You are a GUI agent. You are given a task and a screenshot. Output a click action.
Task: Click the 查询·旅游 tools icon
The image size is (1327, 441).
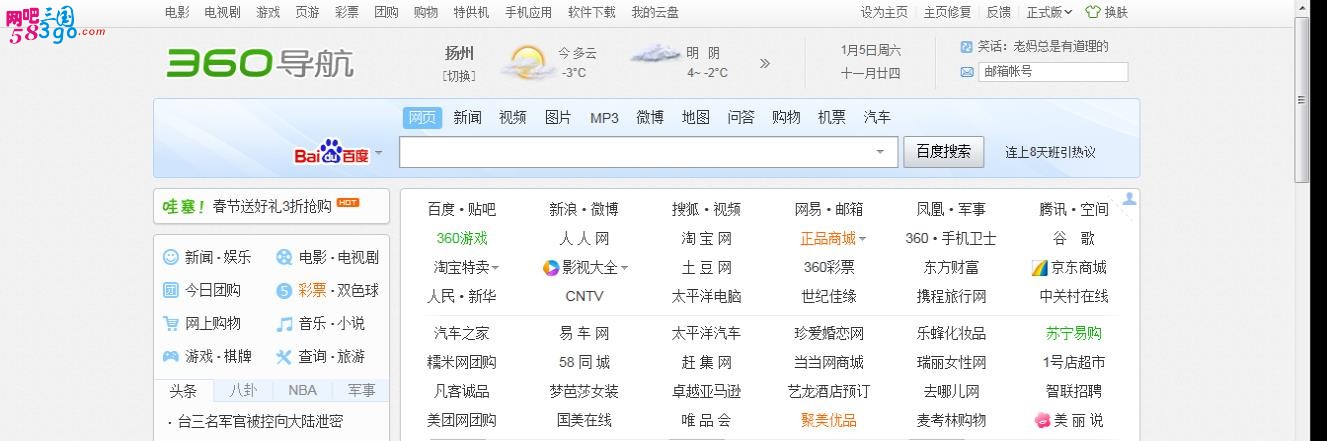pyautogui.click(x=284, y=356)
